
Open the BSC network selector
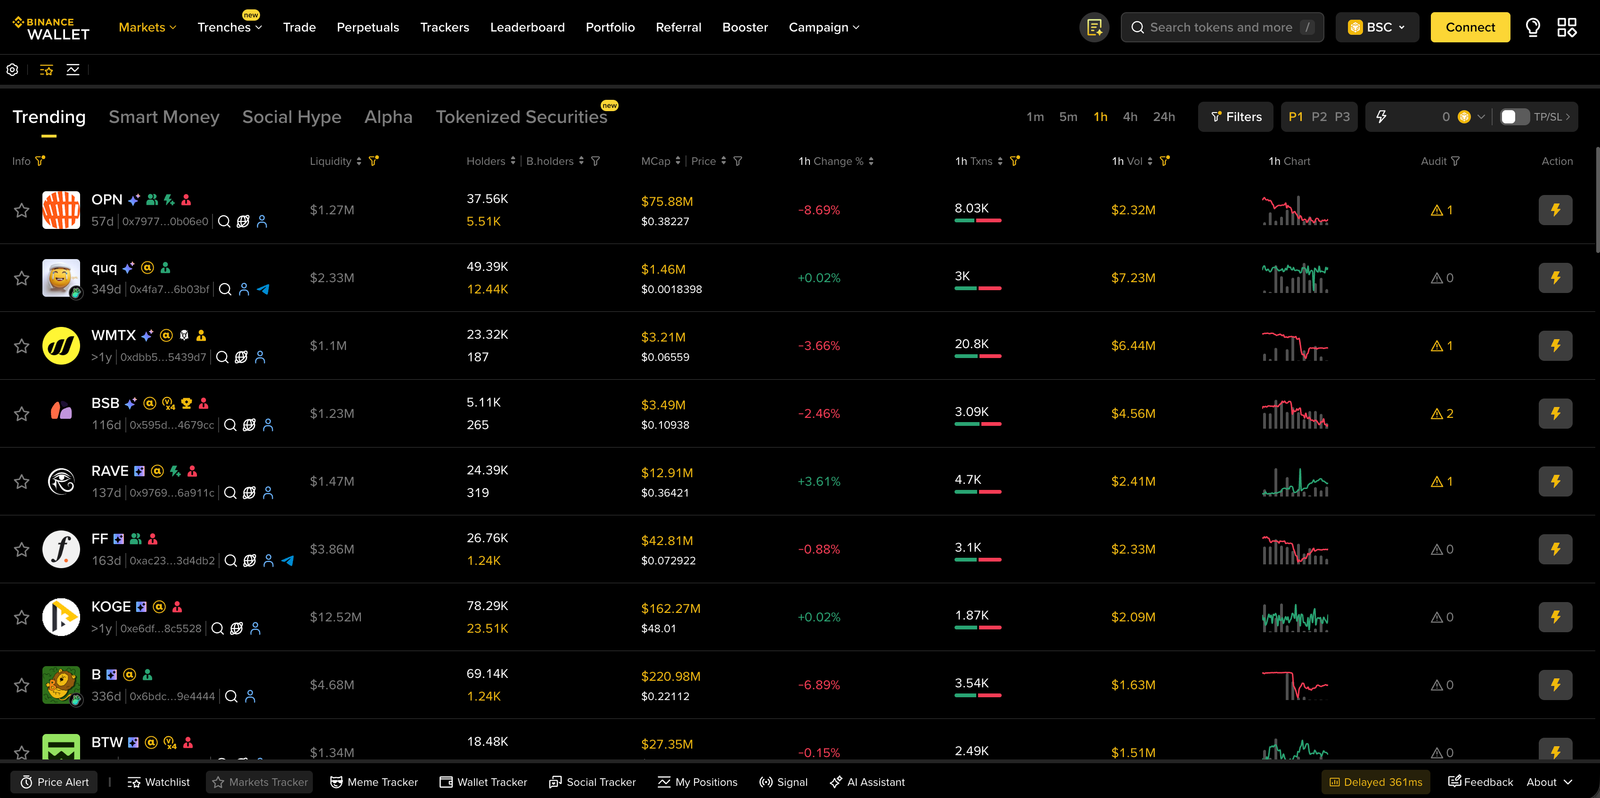point(1377,27)
